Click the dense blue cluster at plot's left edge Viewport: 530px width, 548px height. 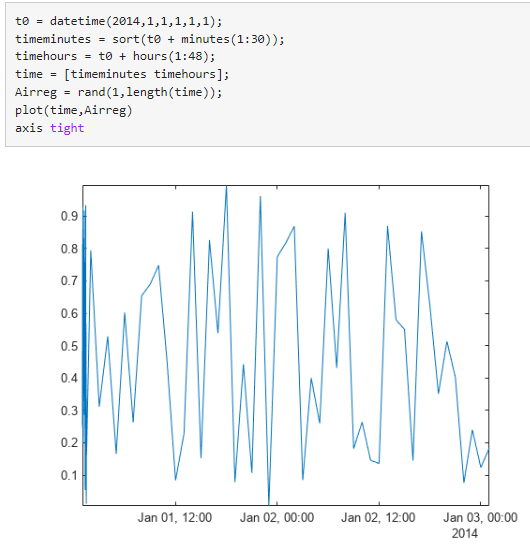84,353
